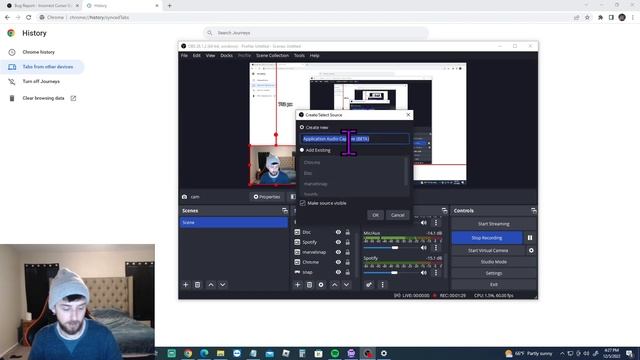Click Start Virtual Camera button
Screen dimensions: 640x360
coord(488,250)
